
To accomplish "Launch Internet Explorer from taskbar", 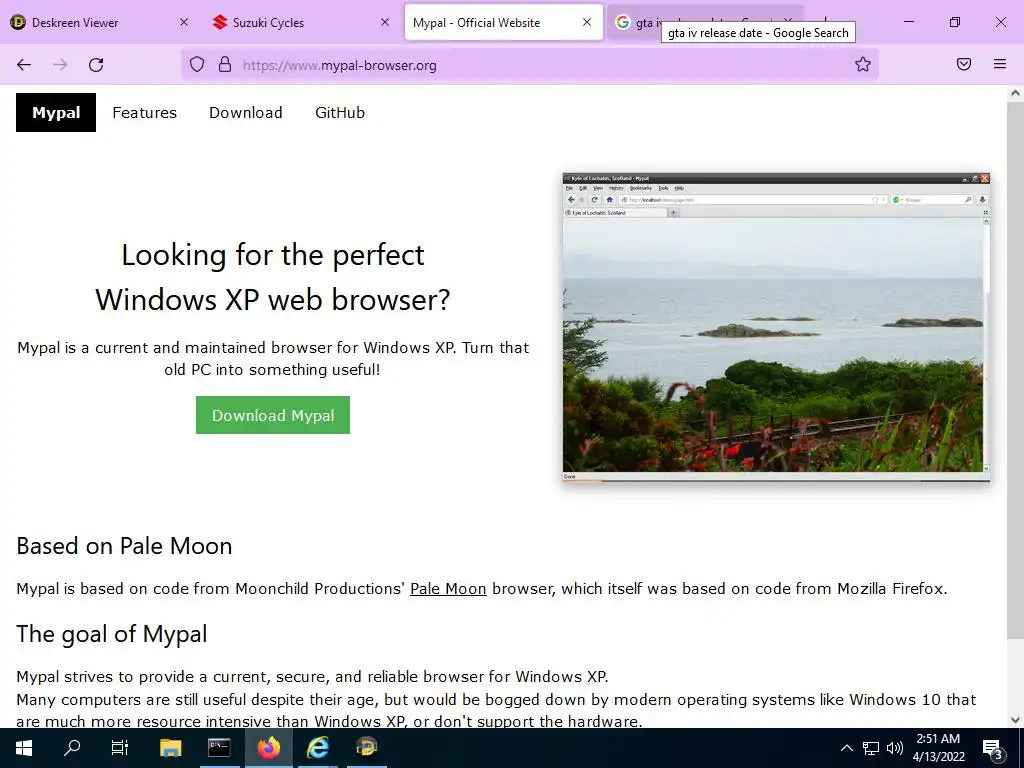I will (x=317, y=748).
